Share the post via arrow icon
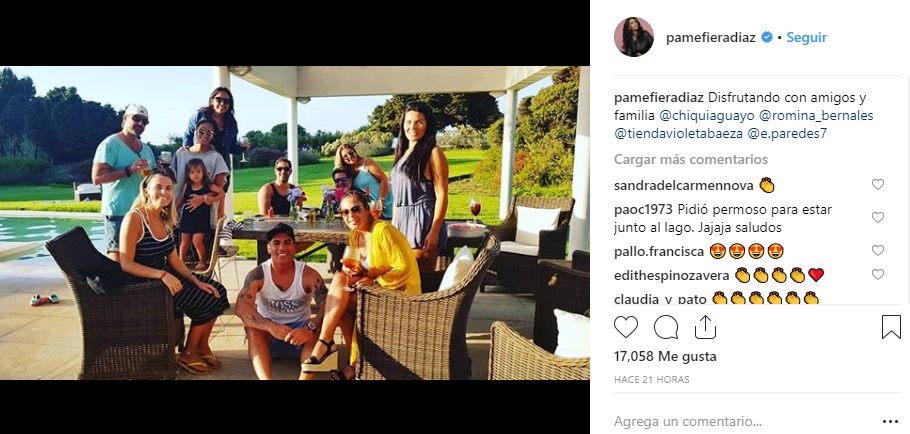 [705, 327]
